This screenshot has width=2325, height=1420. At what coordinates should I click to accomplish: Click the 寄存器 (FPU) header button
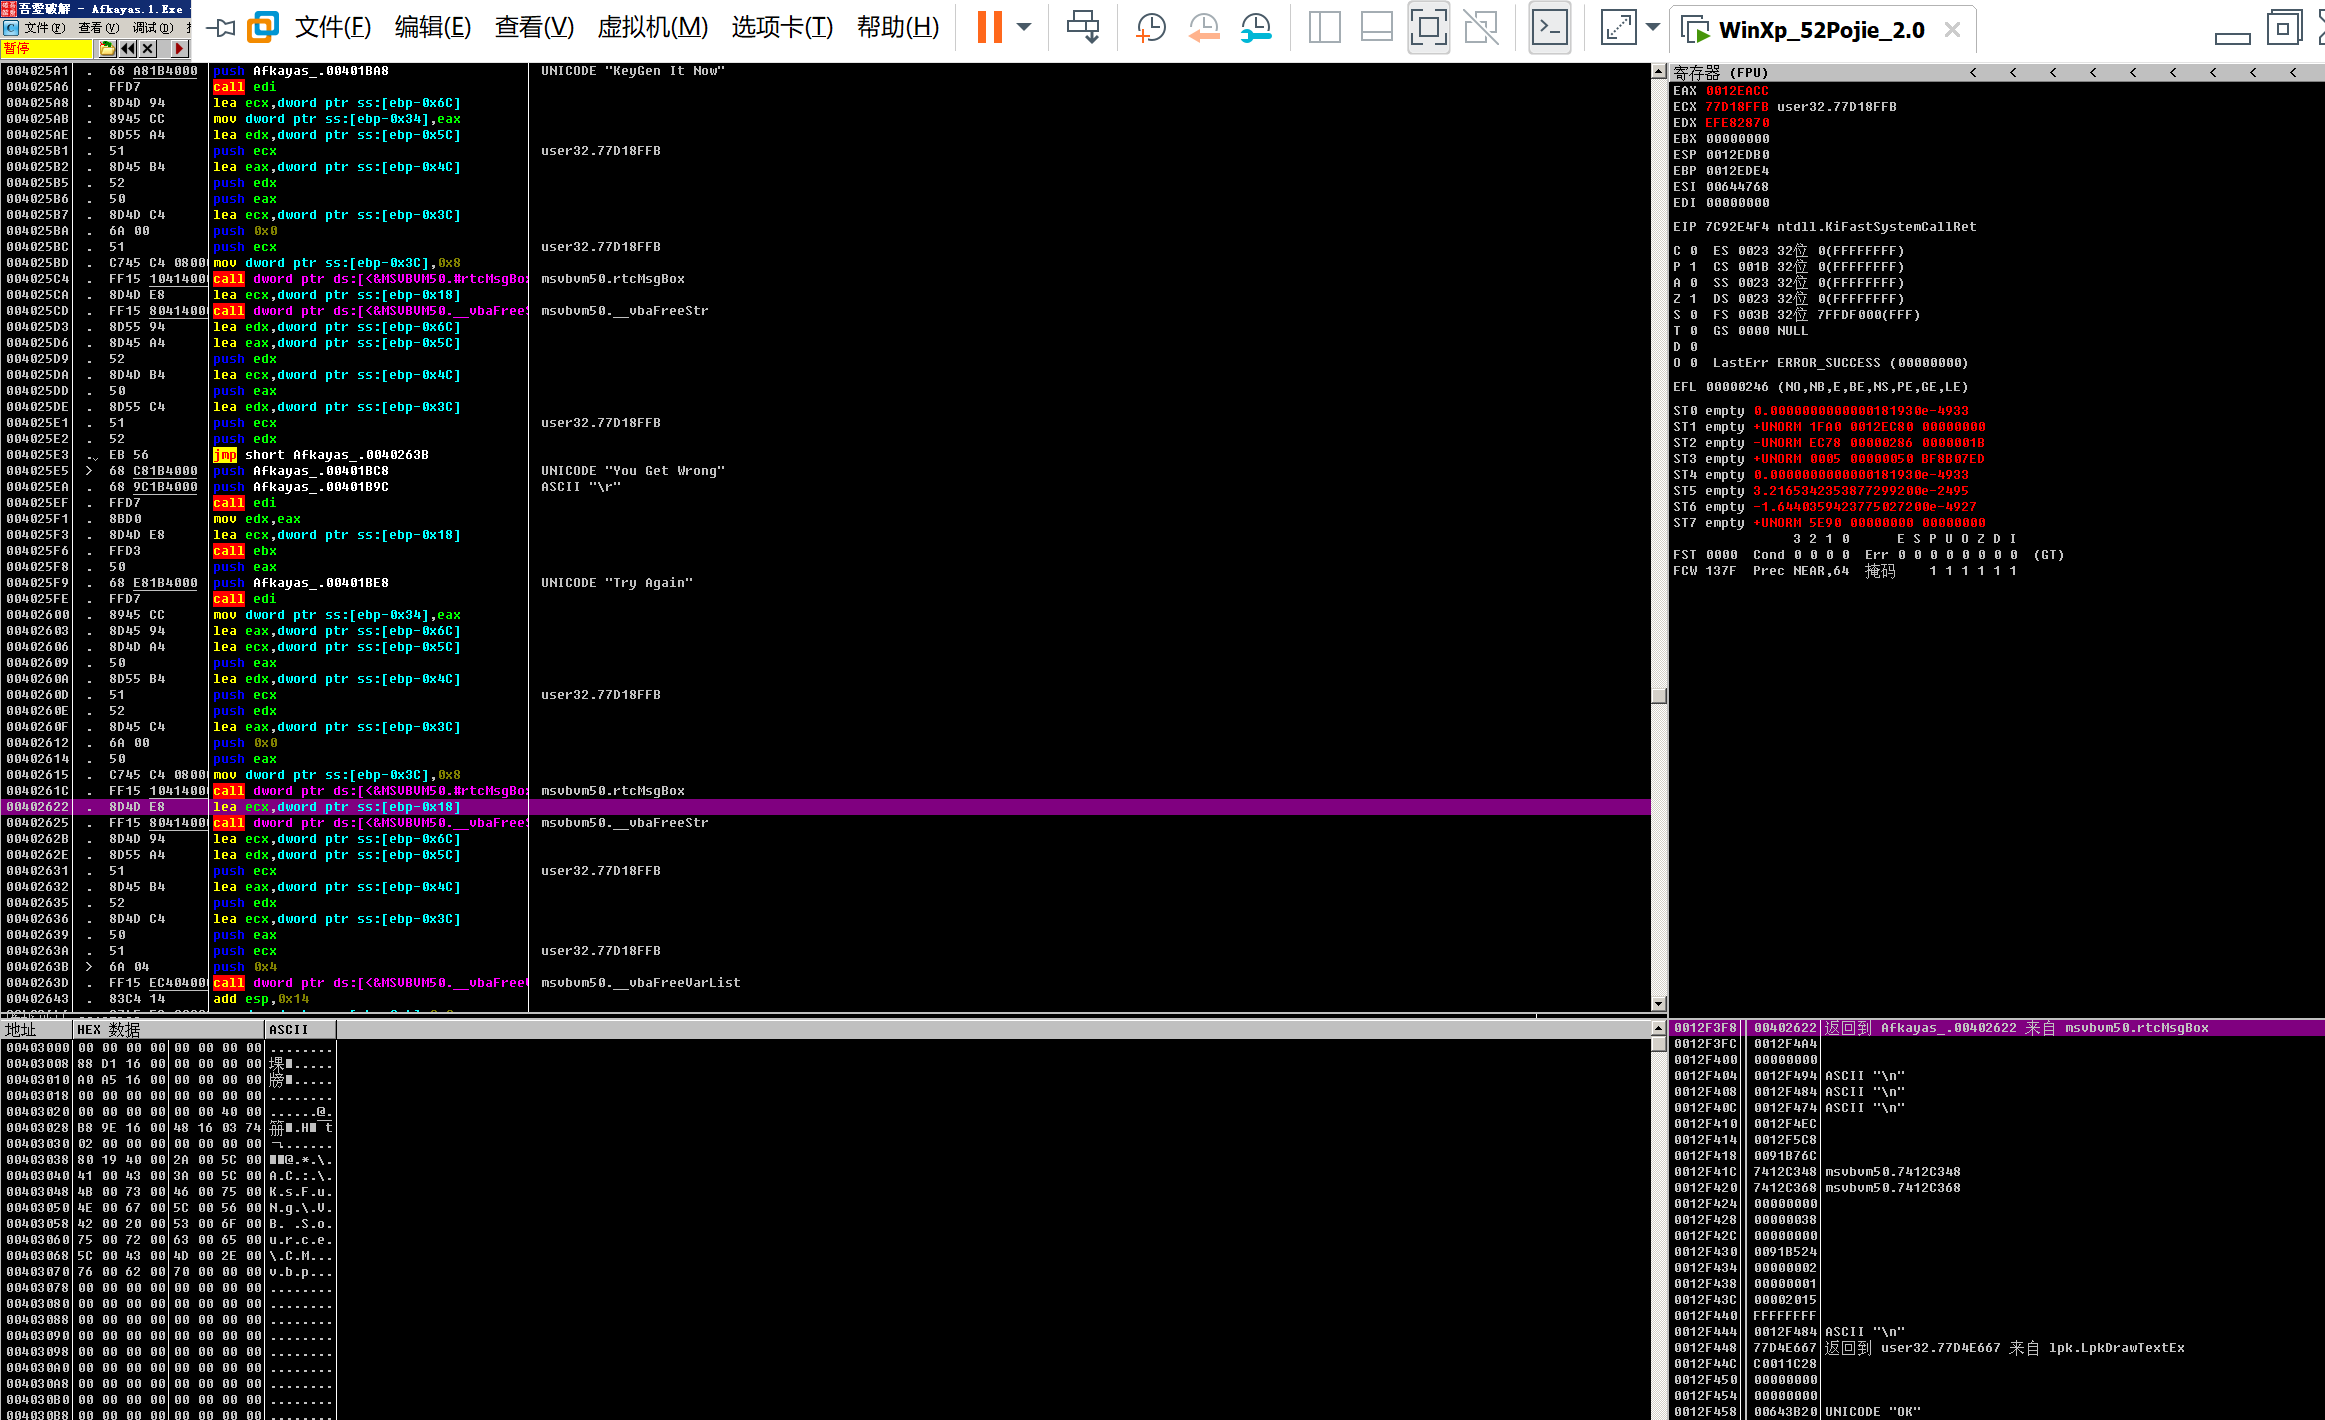tap(1720, 72)
